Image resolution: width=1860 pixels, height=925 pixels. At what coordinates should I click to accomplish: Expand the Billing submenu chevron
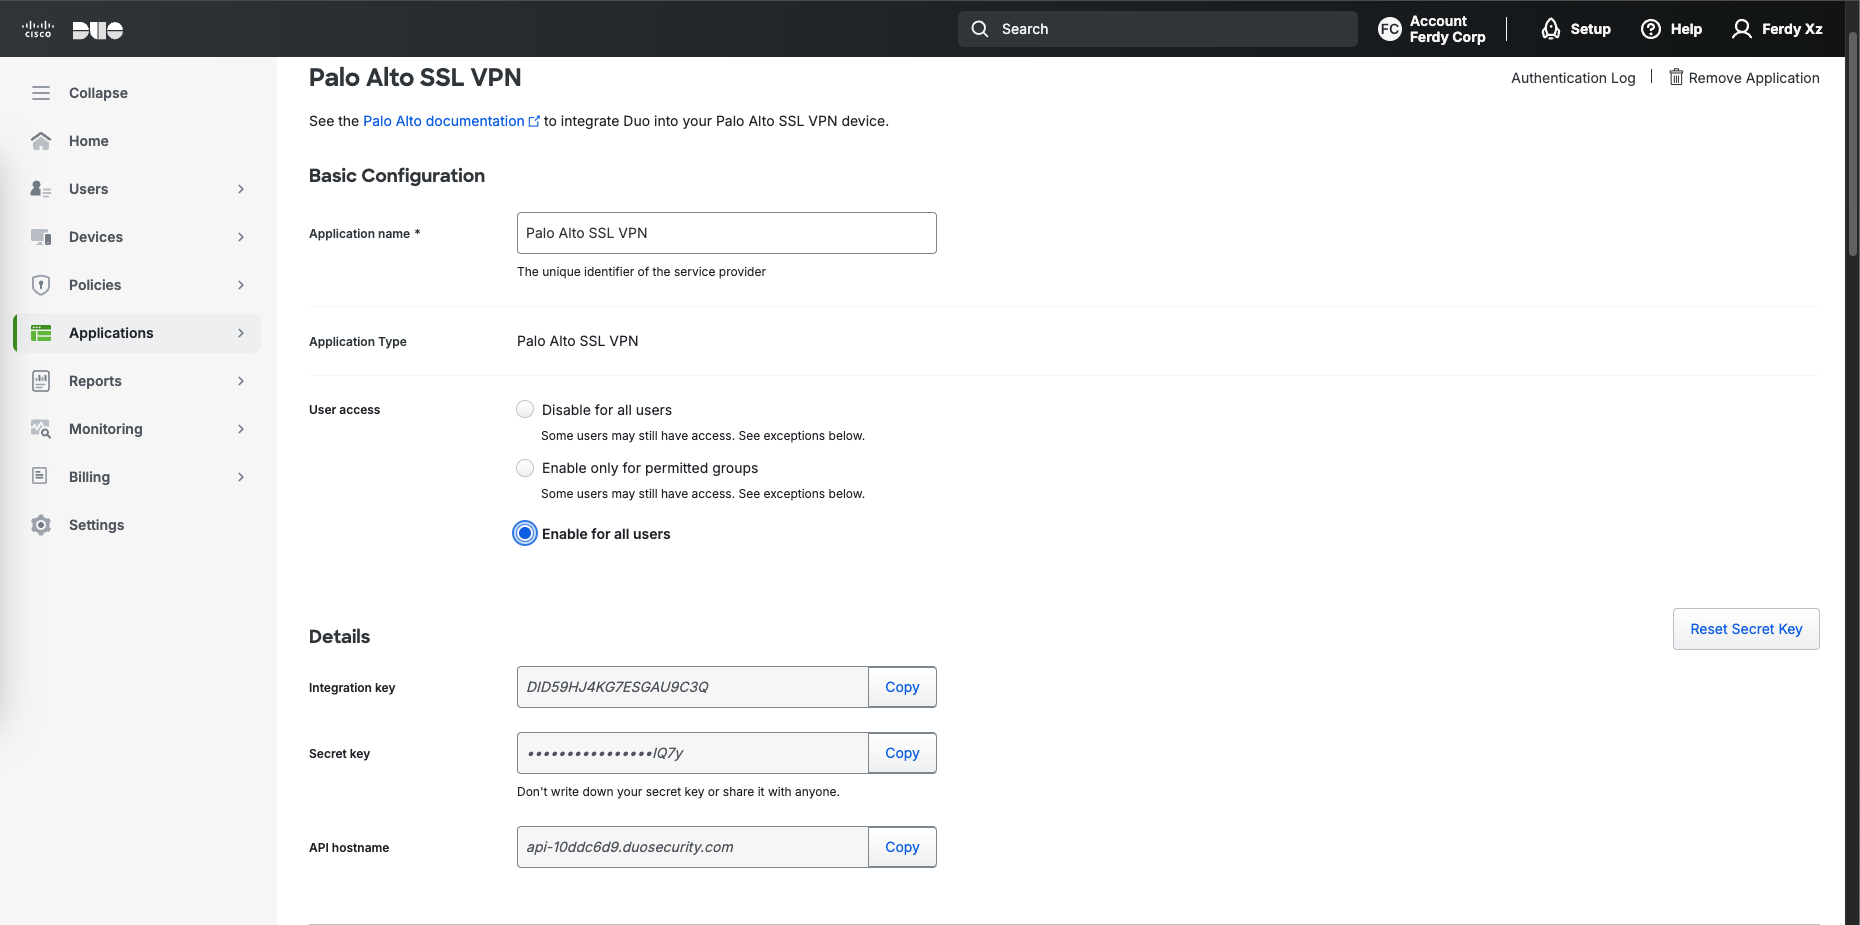point(241,477)
